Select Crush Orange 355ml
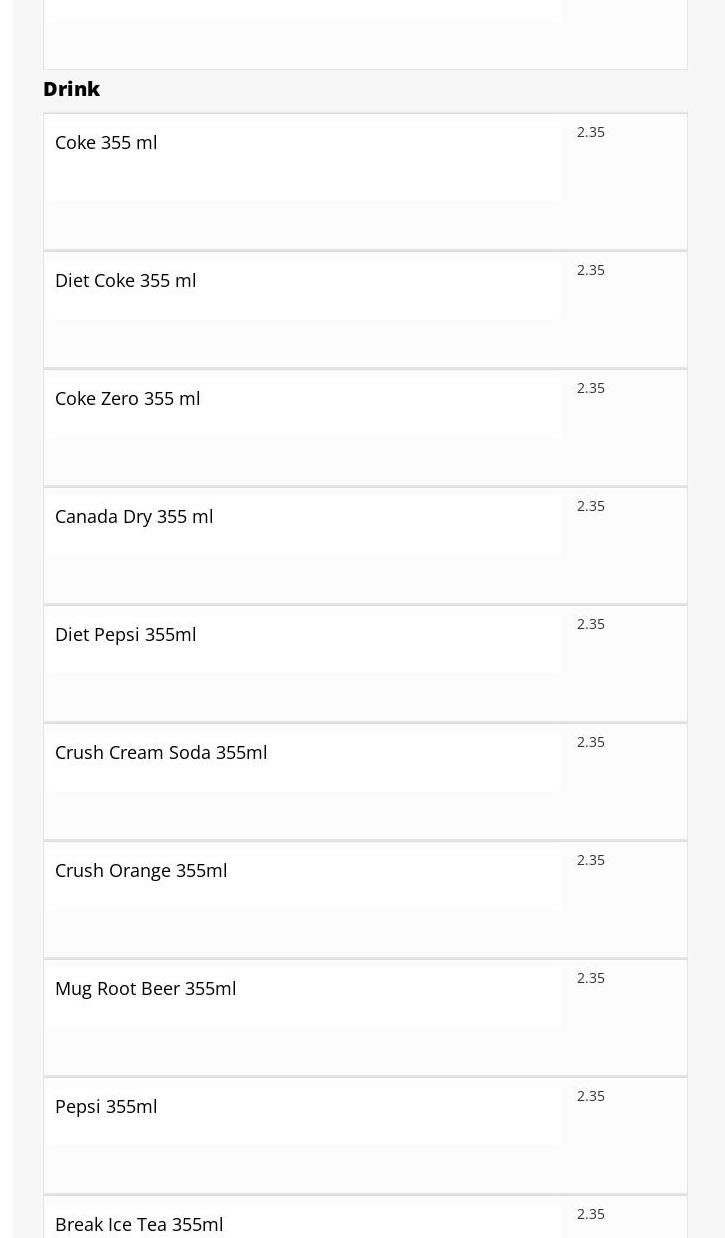Viewport: 725px width, 1238px height. [x=141, y=871]
